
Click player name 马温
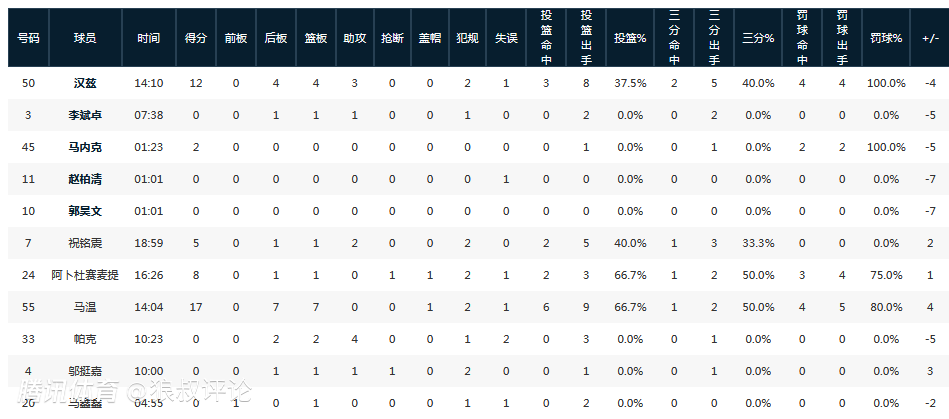(85, 307)
